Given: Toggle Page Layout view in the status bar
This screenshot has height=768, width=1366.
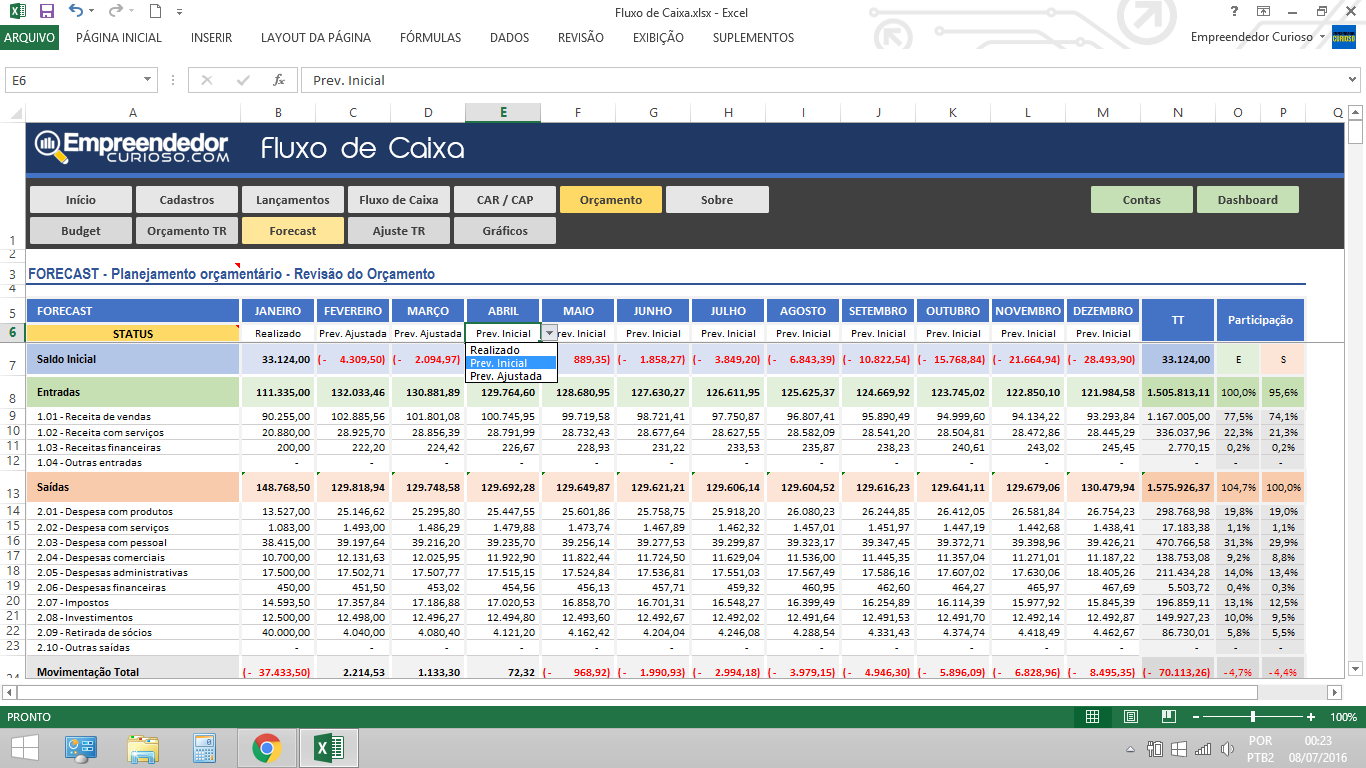Looking at the screenshot, I should (1131, 716).
